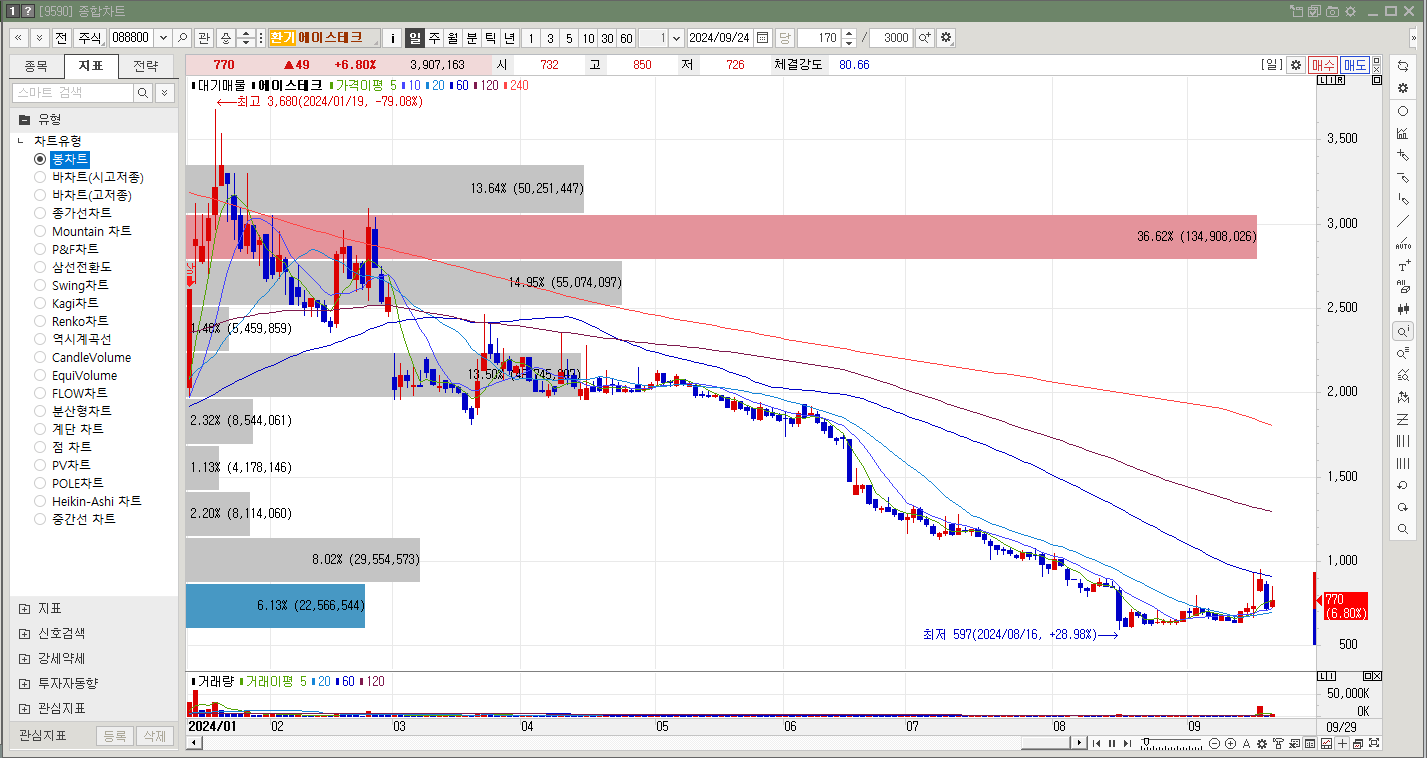Expand the 신호검색 section
The image size is (1427, 758).
(24, 633)
